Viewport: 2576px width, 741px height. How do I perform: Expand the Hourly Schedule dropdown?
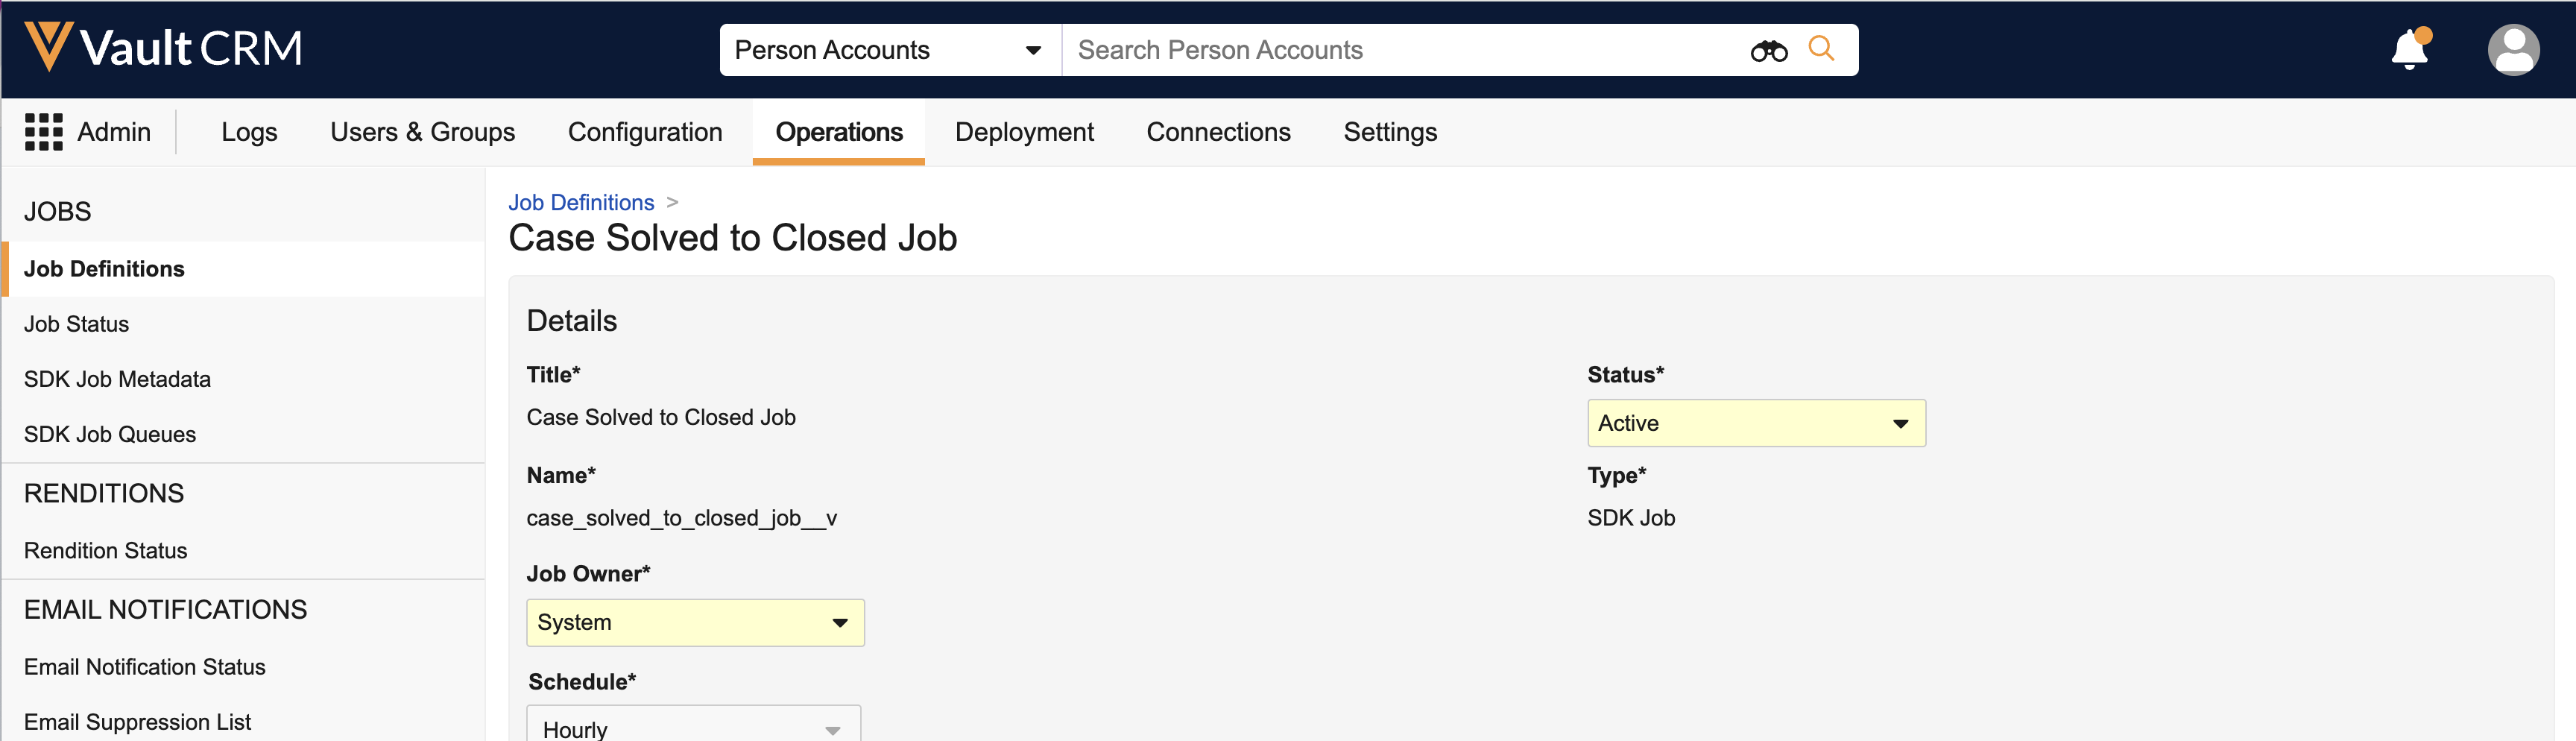coord(693,728)
